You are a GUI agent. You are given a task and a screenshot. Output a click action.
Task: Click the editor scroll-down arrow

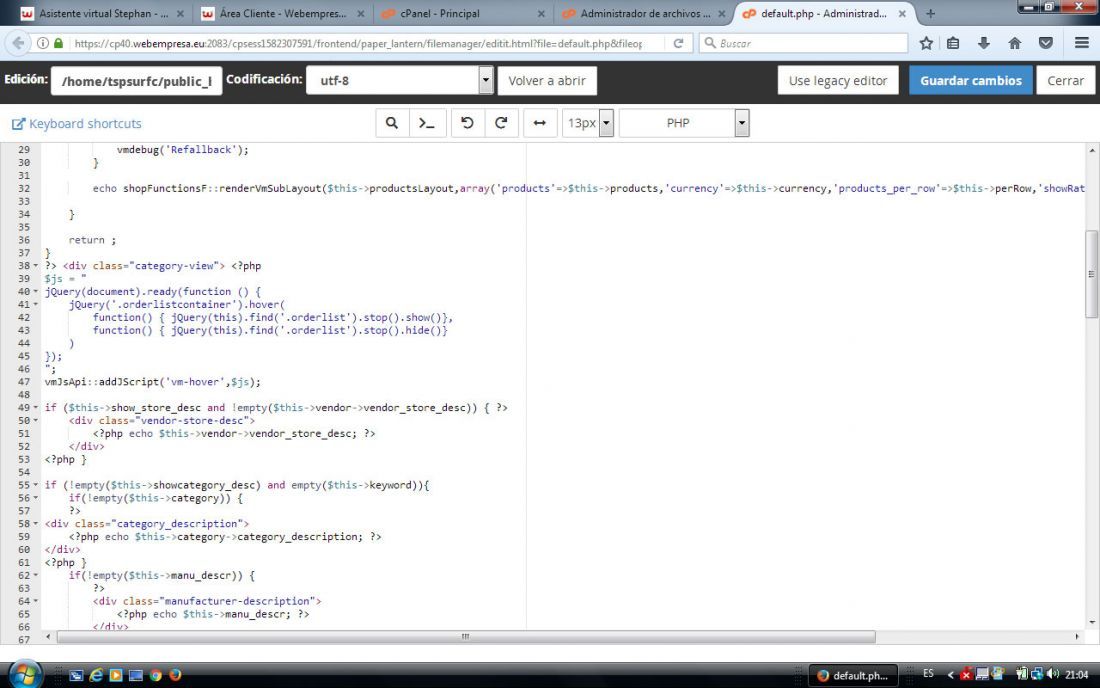1092,622
